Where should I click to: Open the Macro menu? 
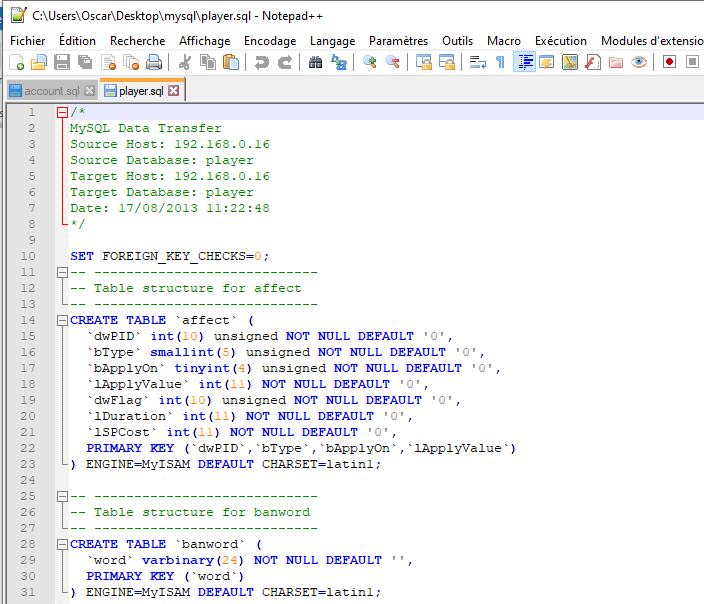pyautogui.click(x=504, y=41)
